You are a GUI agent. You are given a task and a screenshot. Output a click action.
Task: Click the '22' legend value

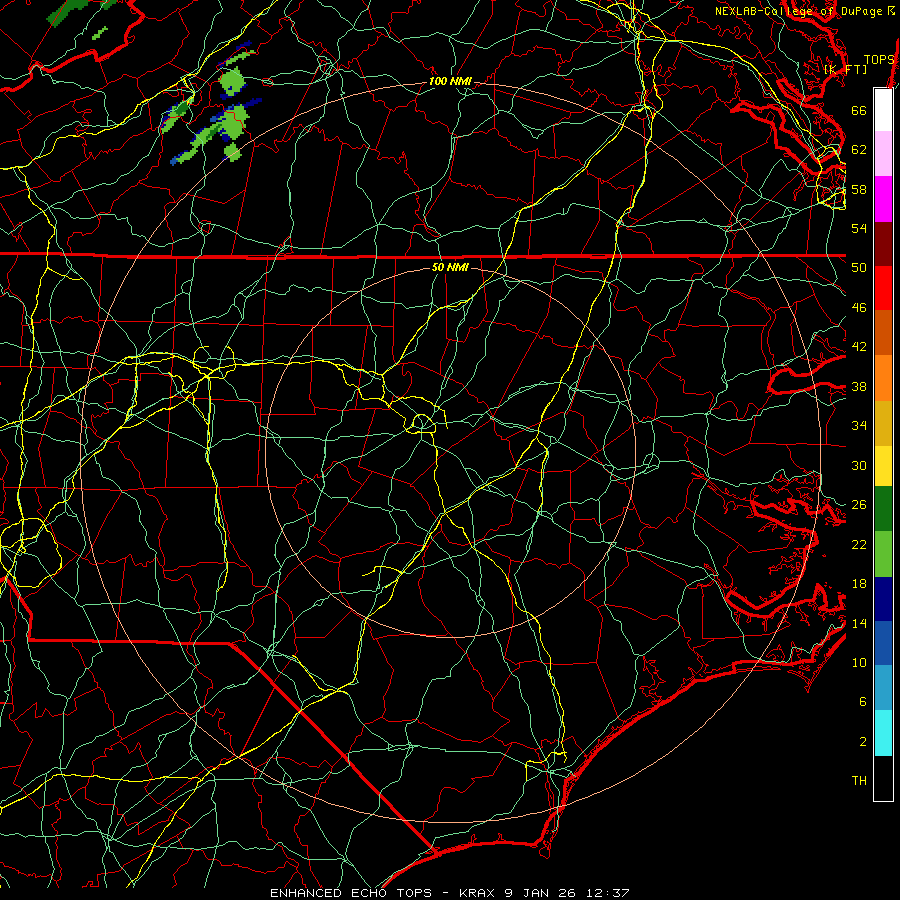click(x=859, y=544)
